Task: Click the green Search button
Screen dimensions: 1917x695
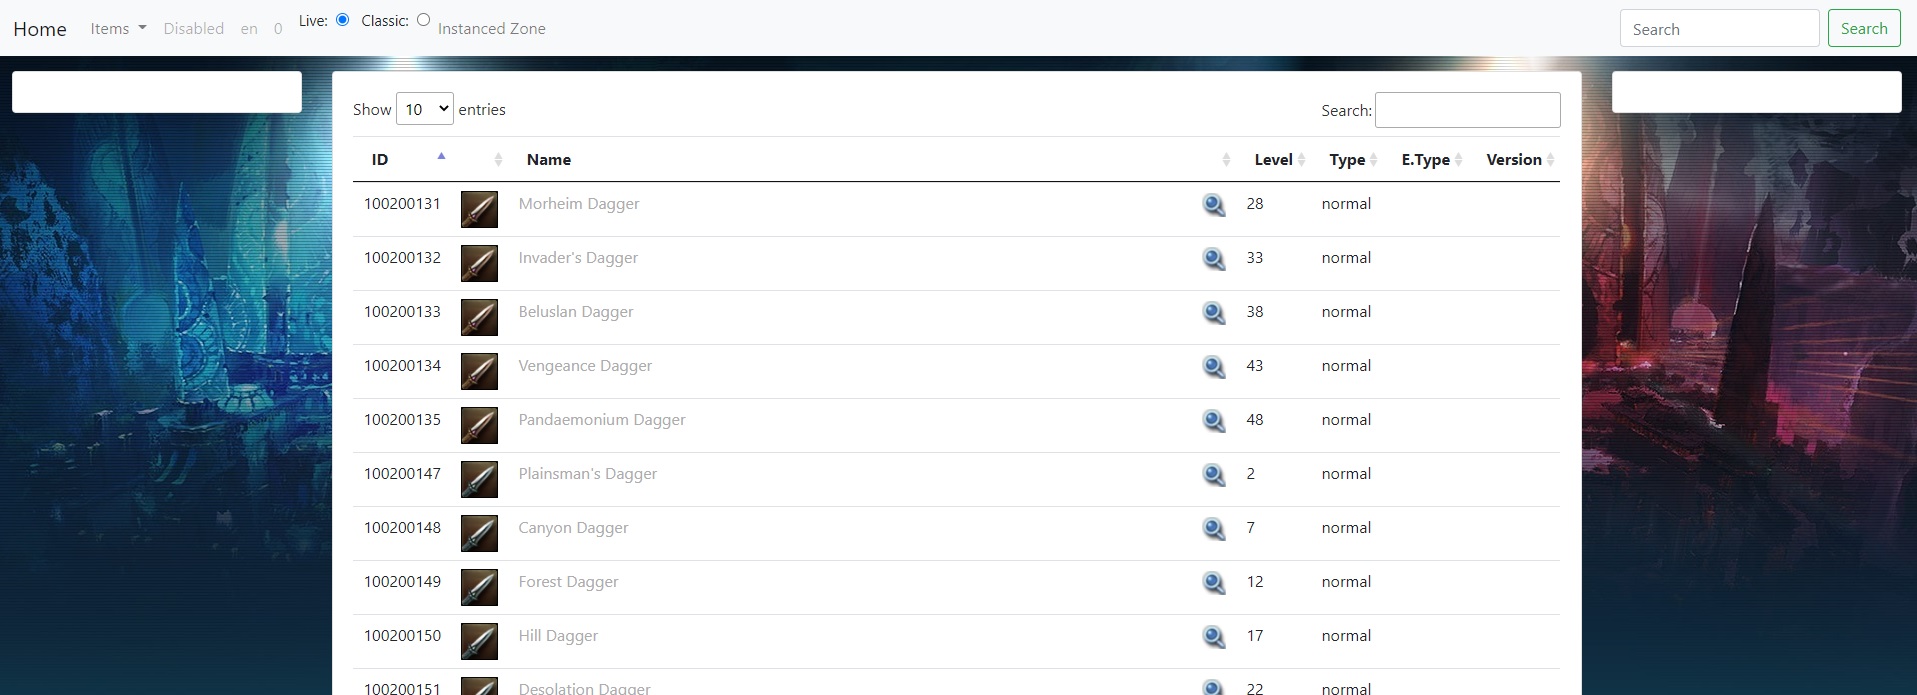Action: 1863,29
